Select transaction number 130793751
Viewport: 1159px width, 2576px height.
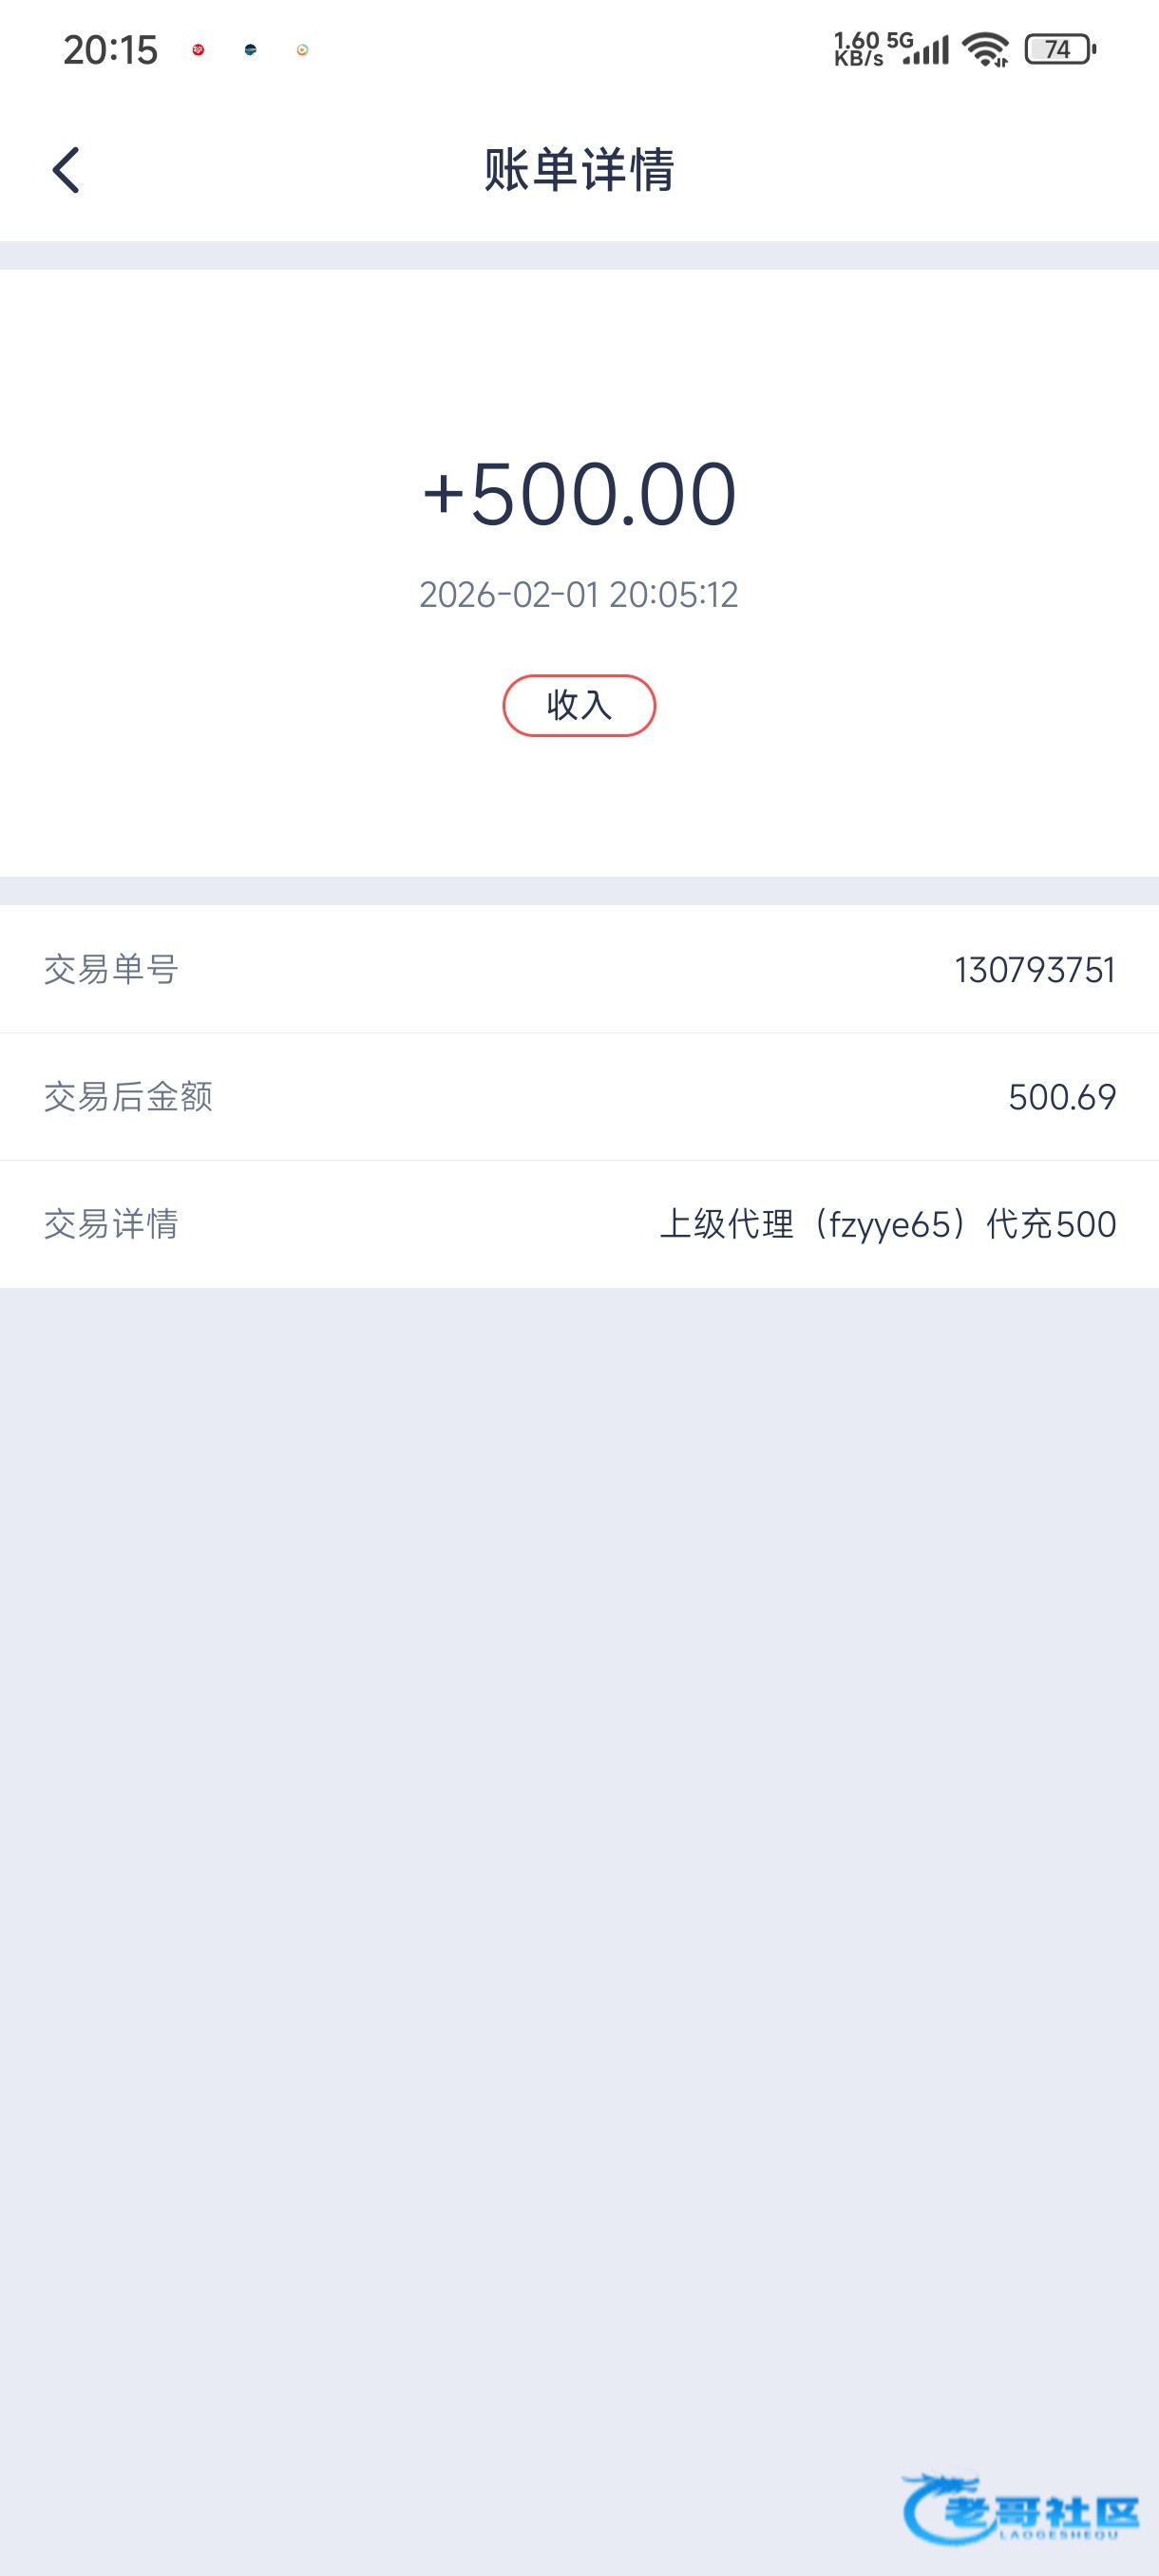click(x=1034, y=970)
